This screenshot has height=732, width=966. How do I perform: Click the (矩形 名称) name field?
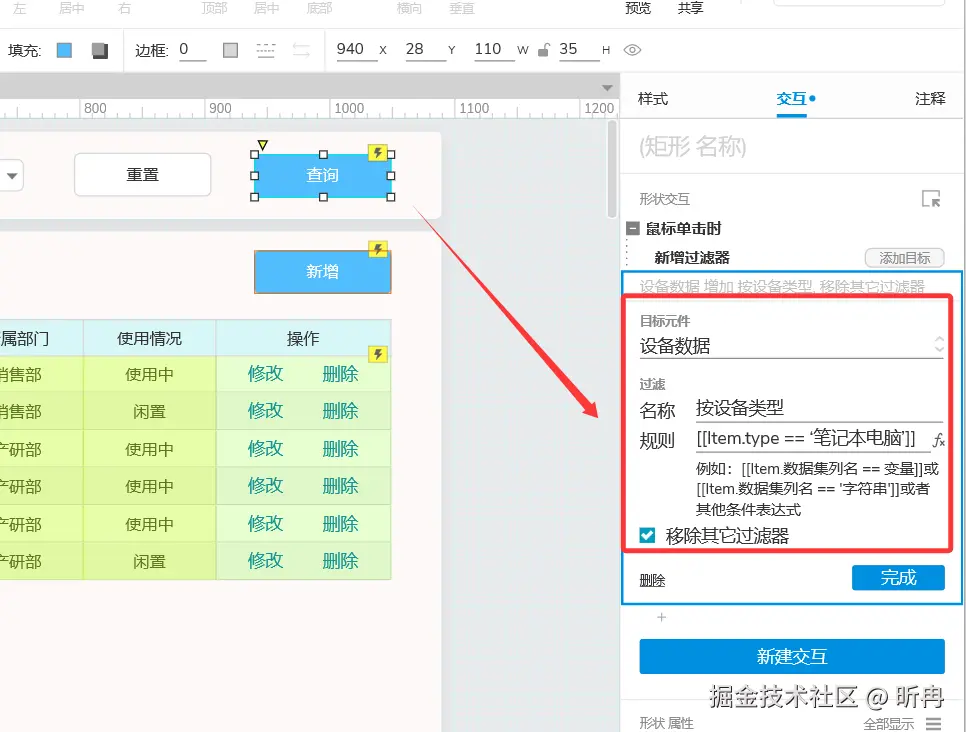pyautogui.click(x=790, y=147)
